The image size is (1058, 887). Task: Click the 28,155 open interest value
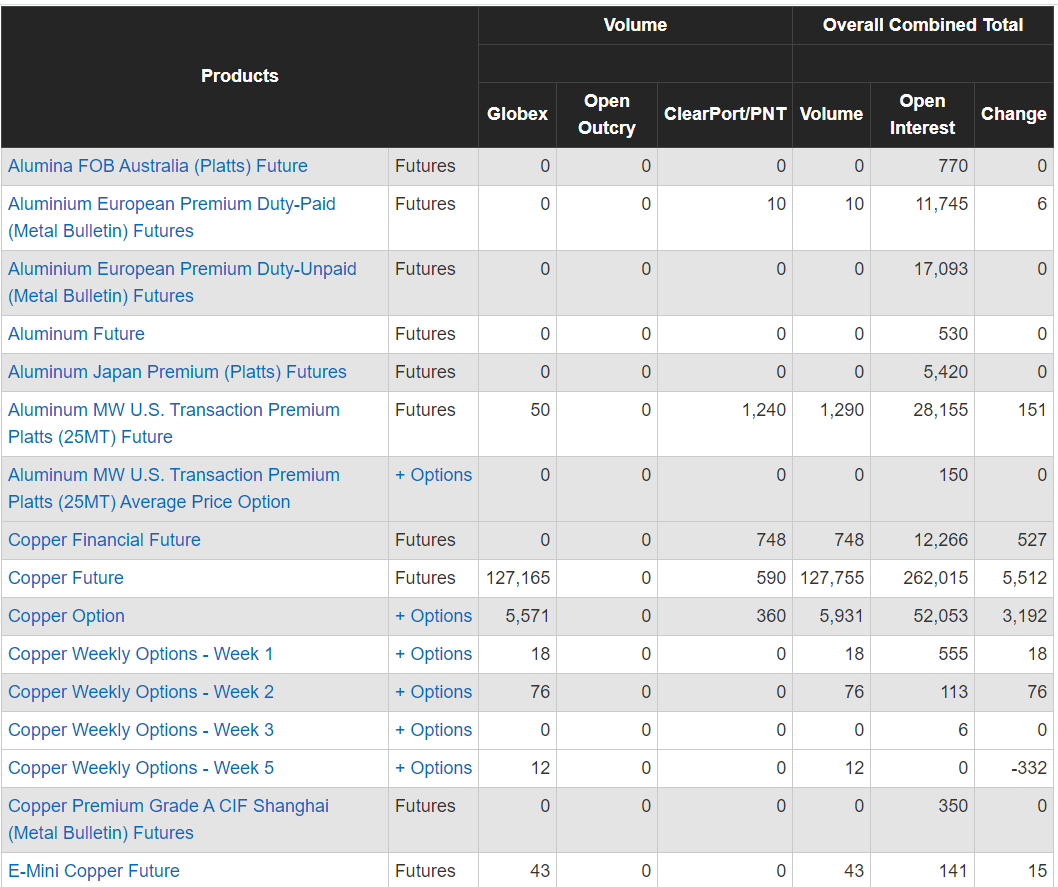click(941, 409)
